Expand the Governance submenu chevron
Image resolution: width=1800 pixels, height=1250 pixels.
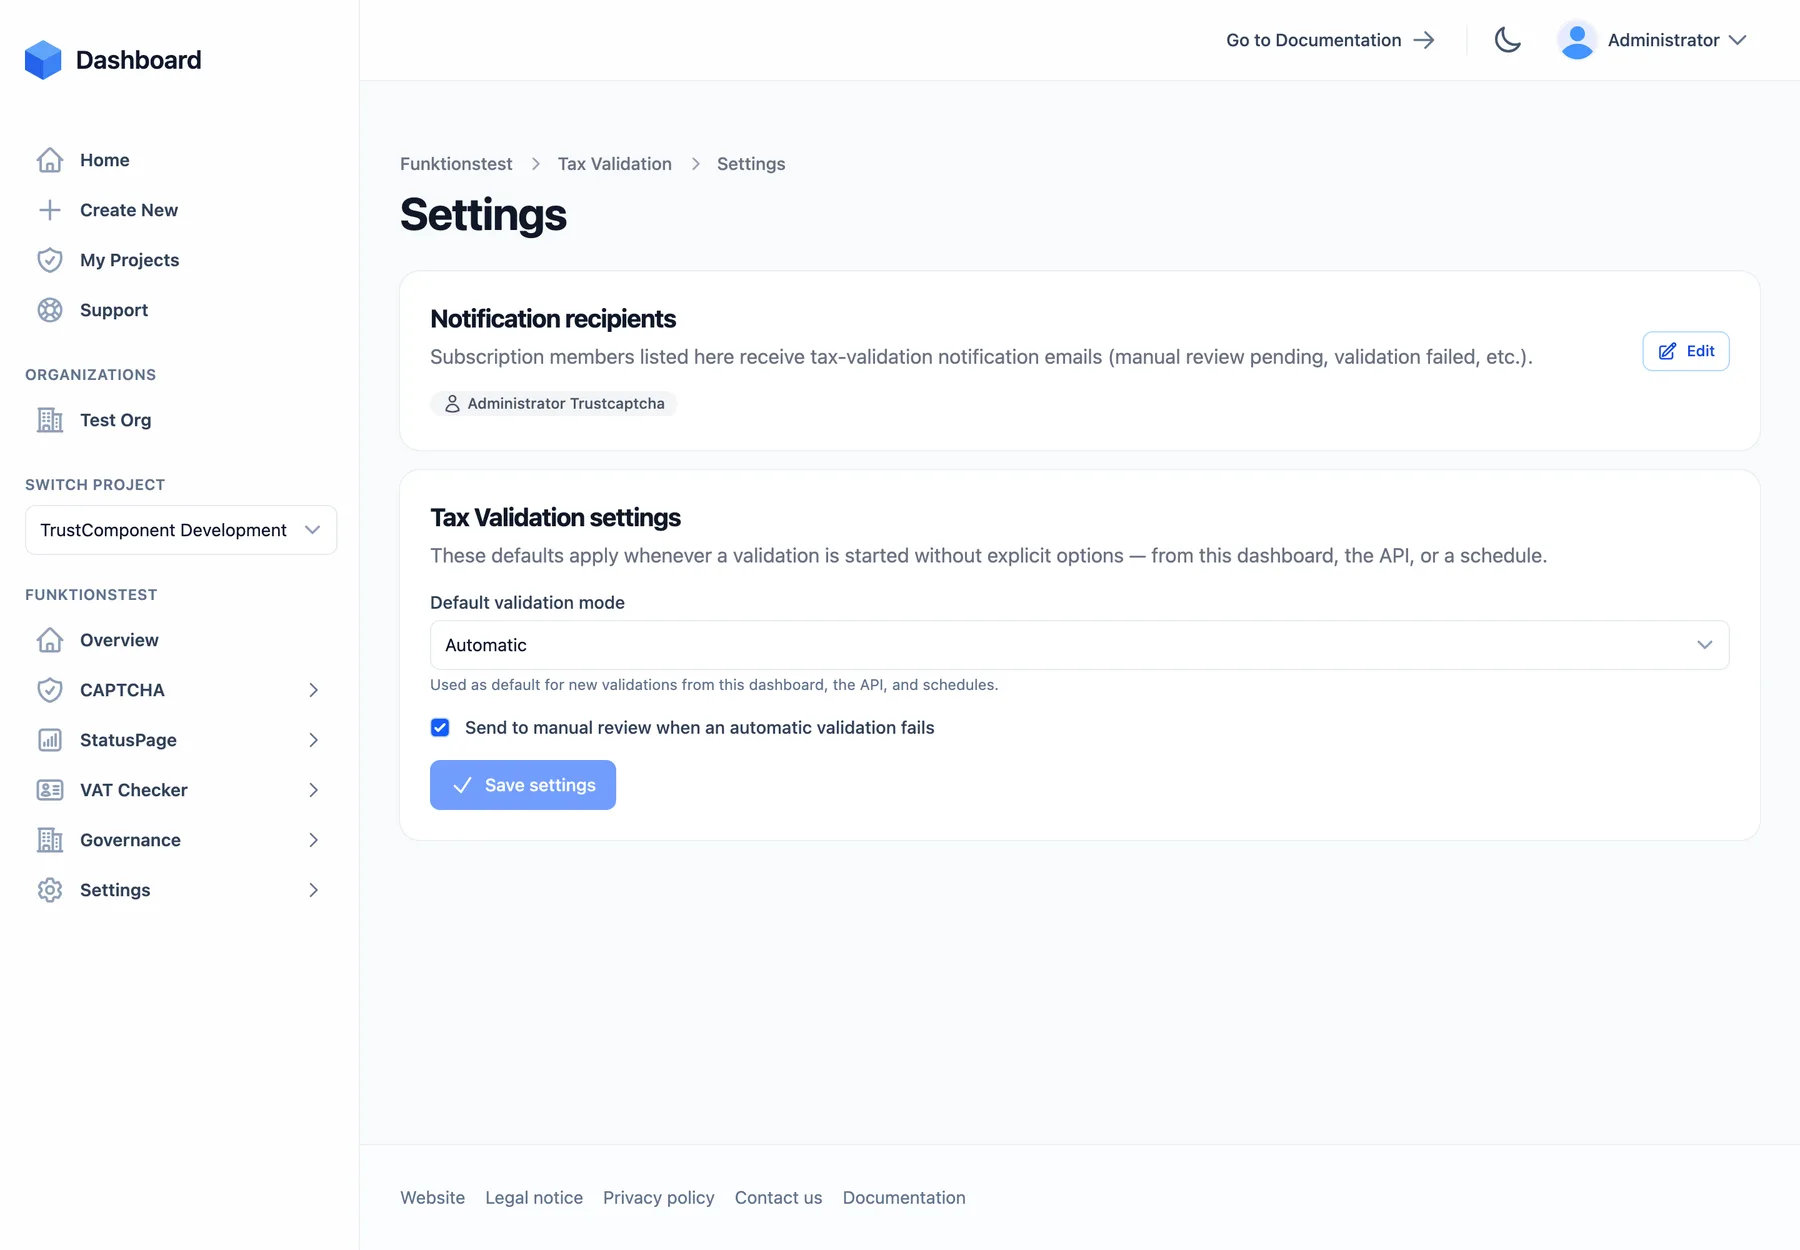point(314,840)
